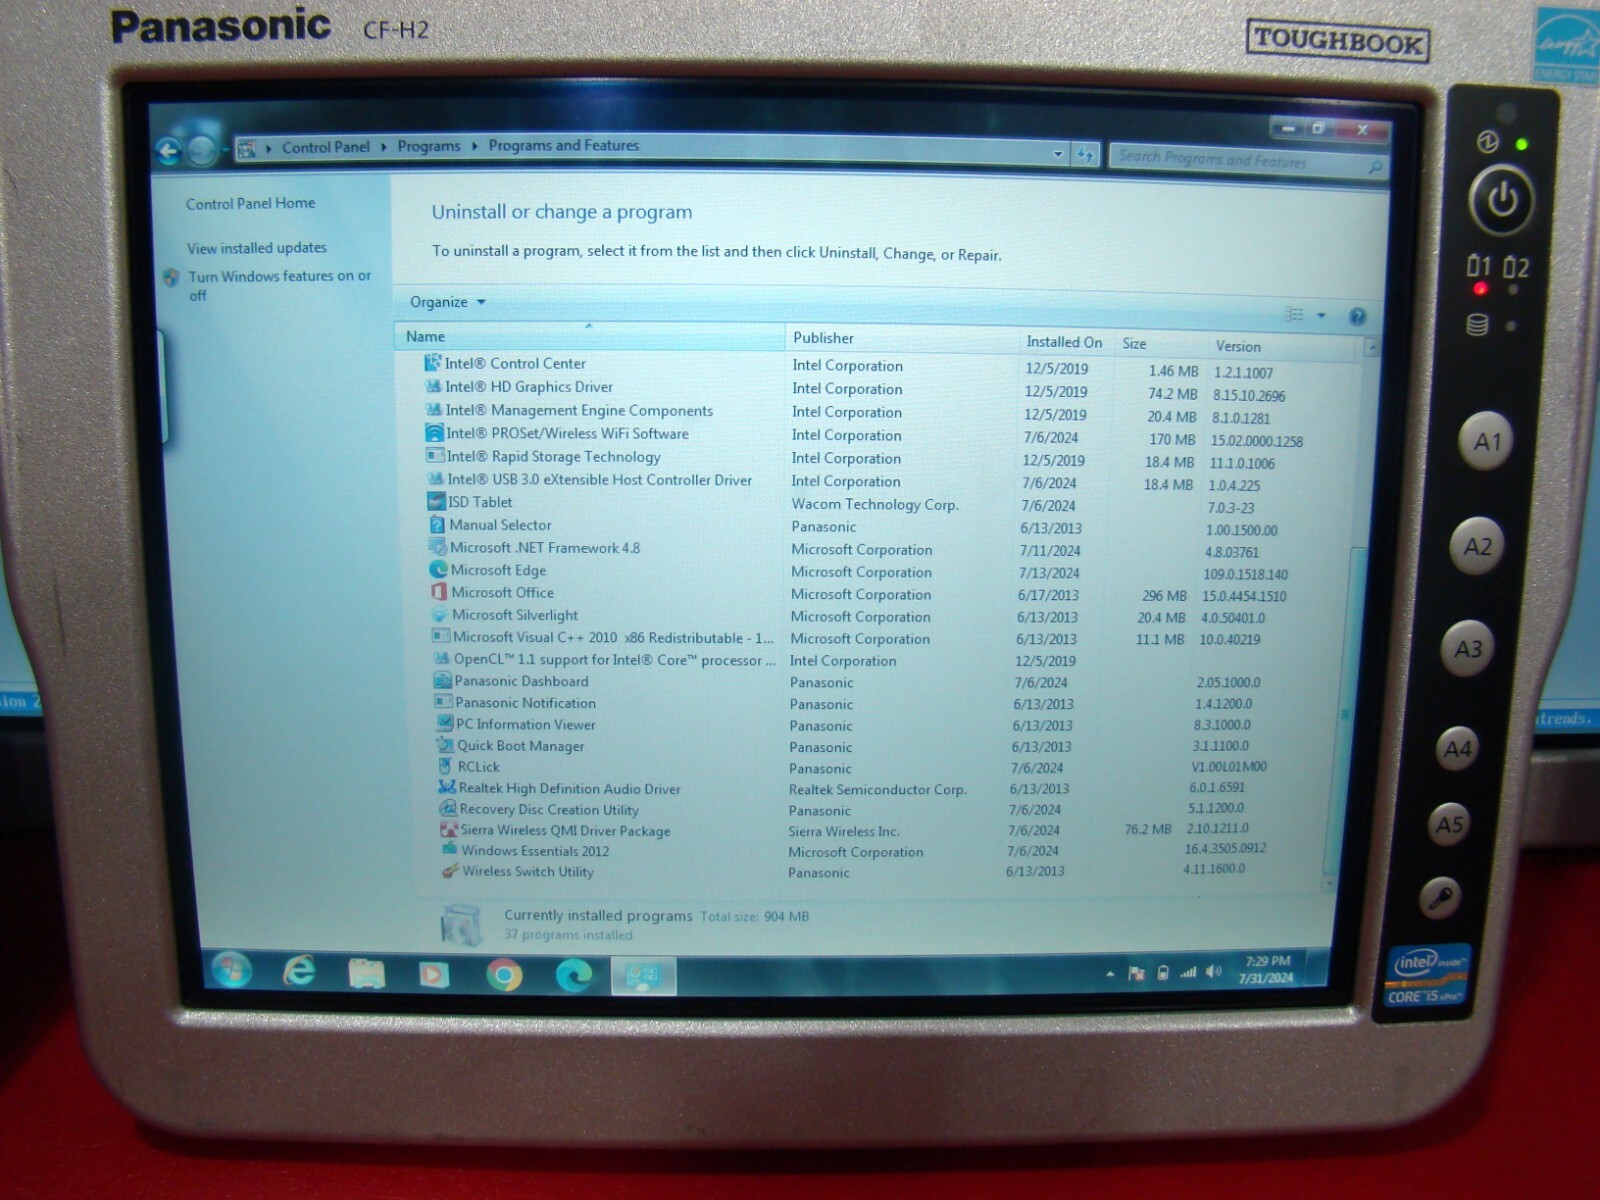Expand the view options dropdown arrow

pos(1321,316)
